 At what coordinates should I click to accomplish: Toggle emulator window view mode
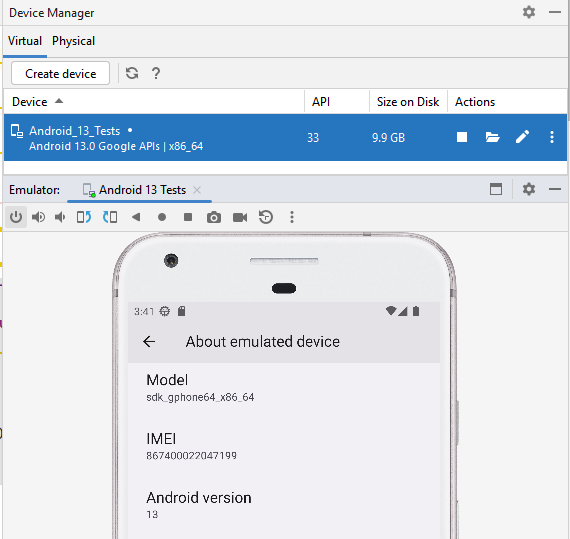pyautogui.click(x=496, y=189)
